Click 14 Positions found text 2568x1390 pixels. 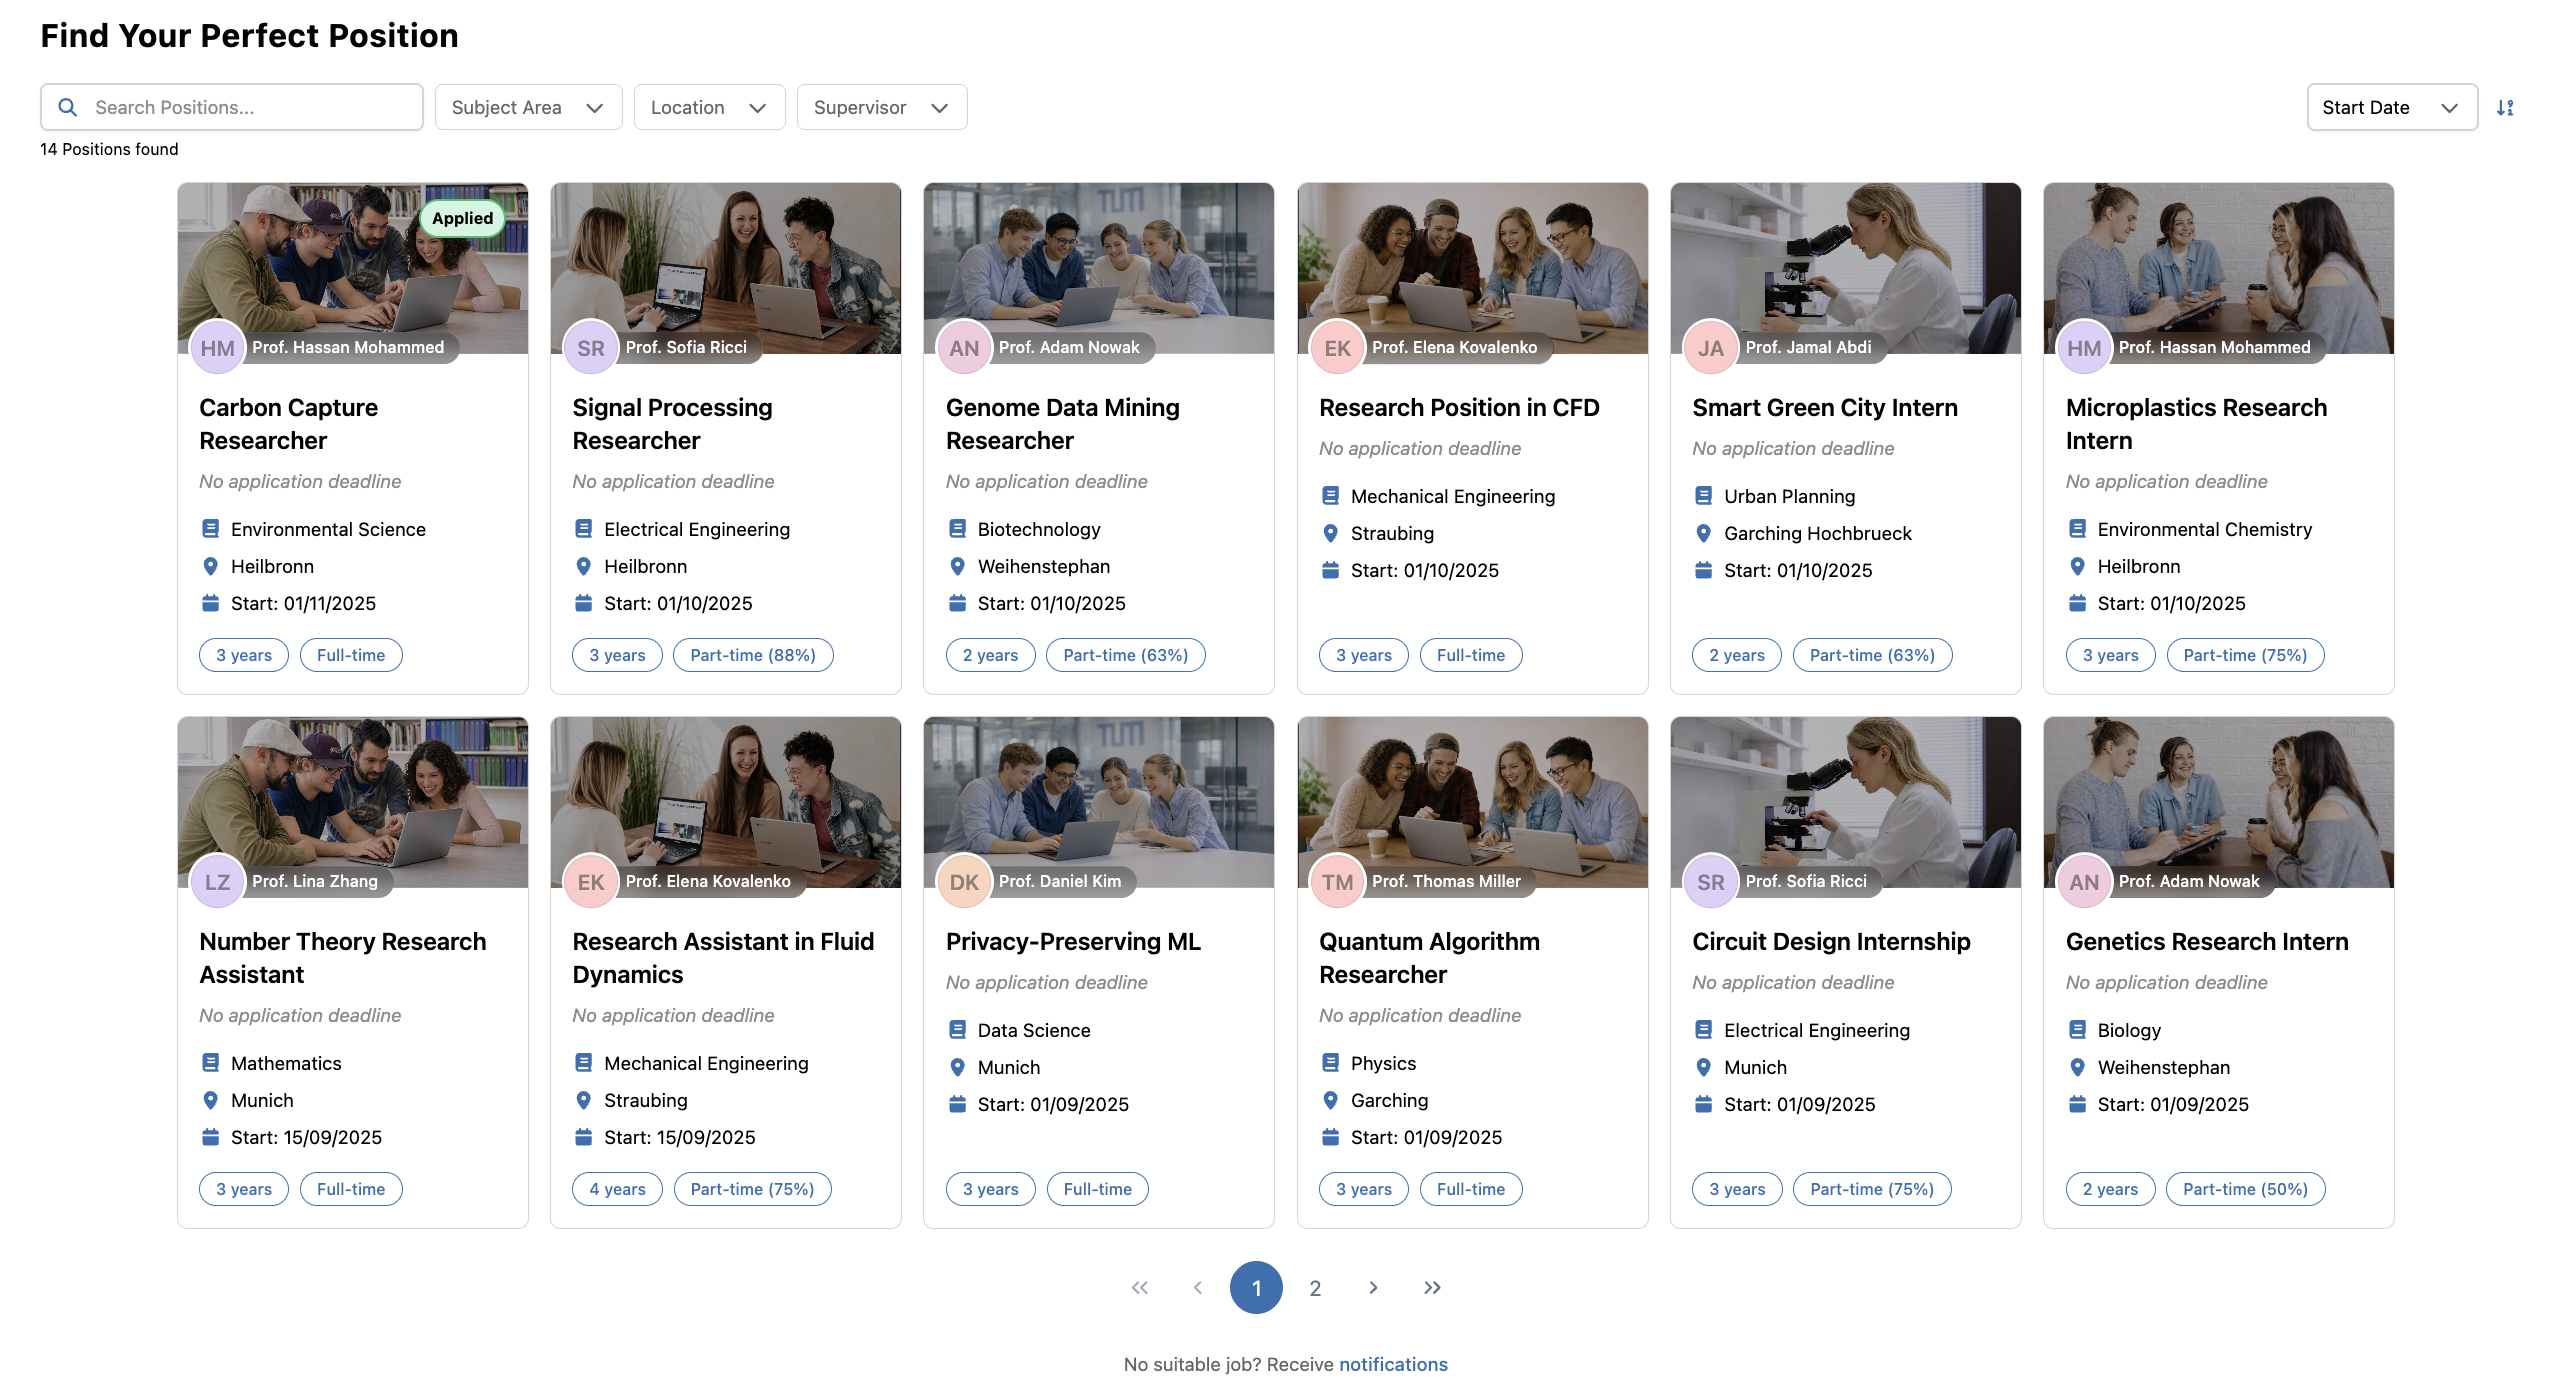click(109, 149)
